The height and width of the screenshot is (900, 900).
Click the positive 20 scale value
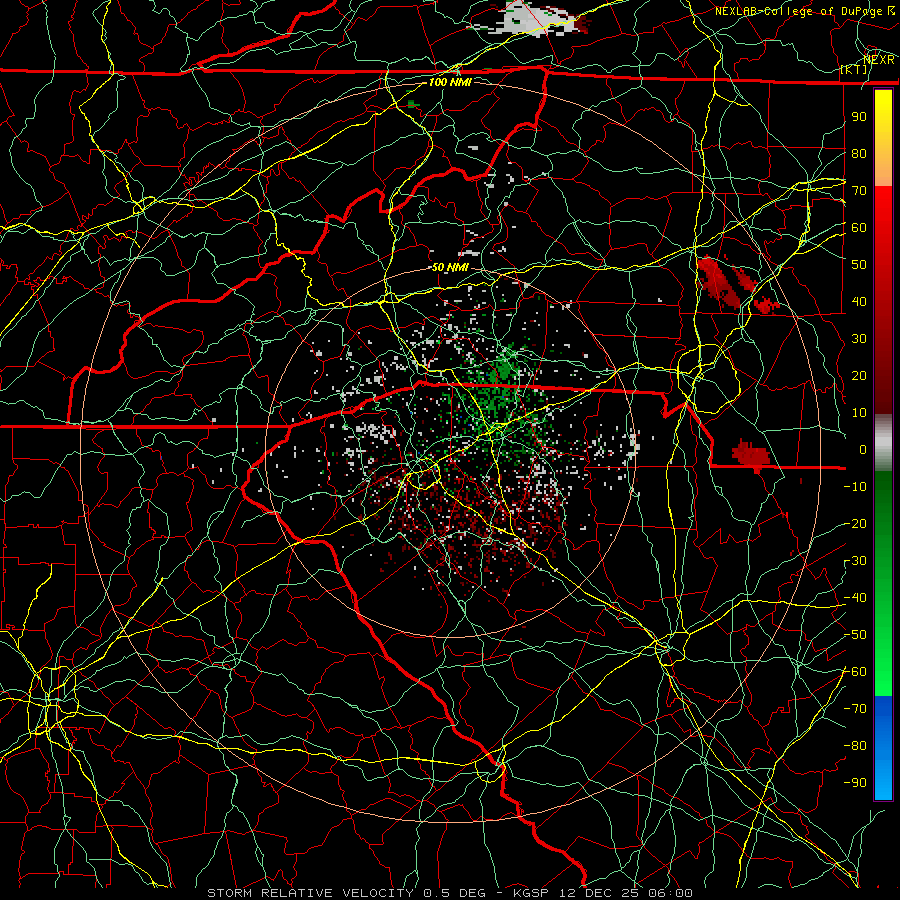click(859, 375)
